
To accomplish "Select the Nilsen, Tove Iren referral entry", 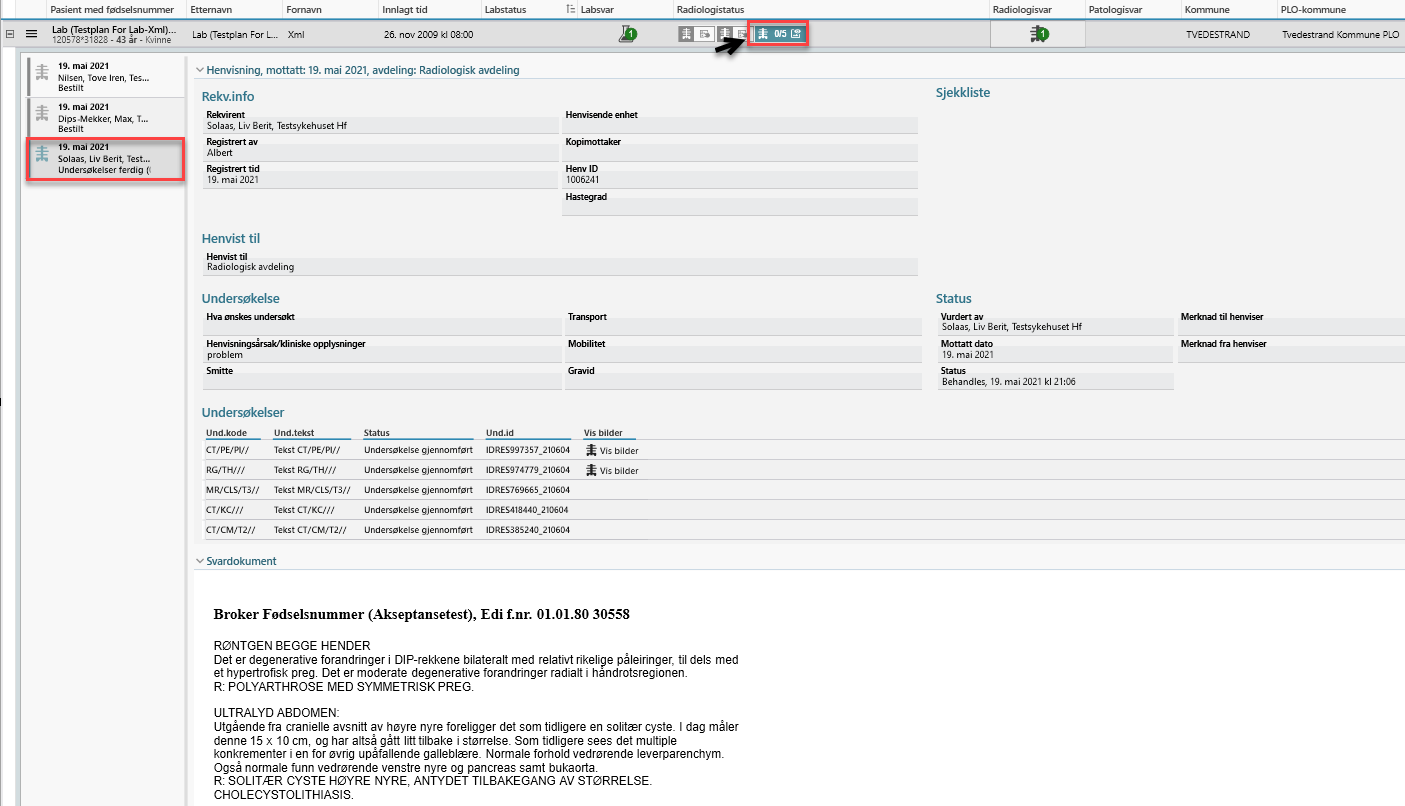I will [x=105, y=77].
